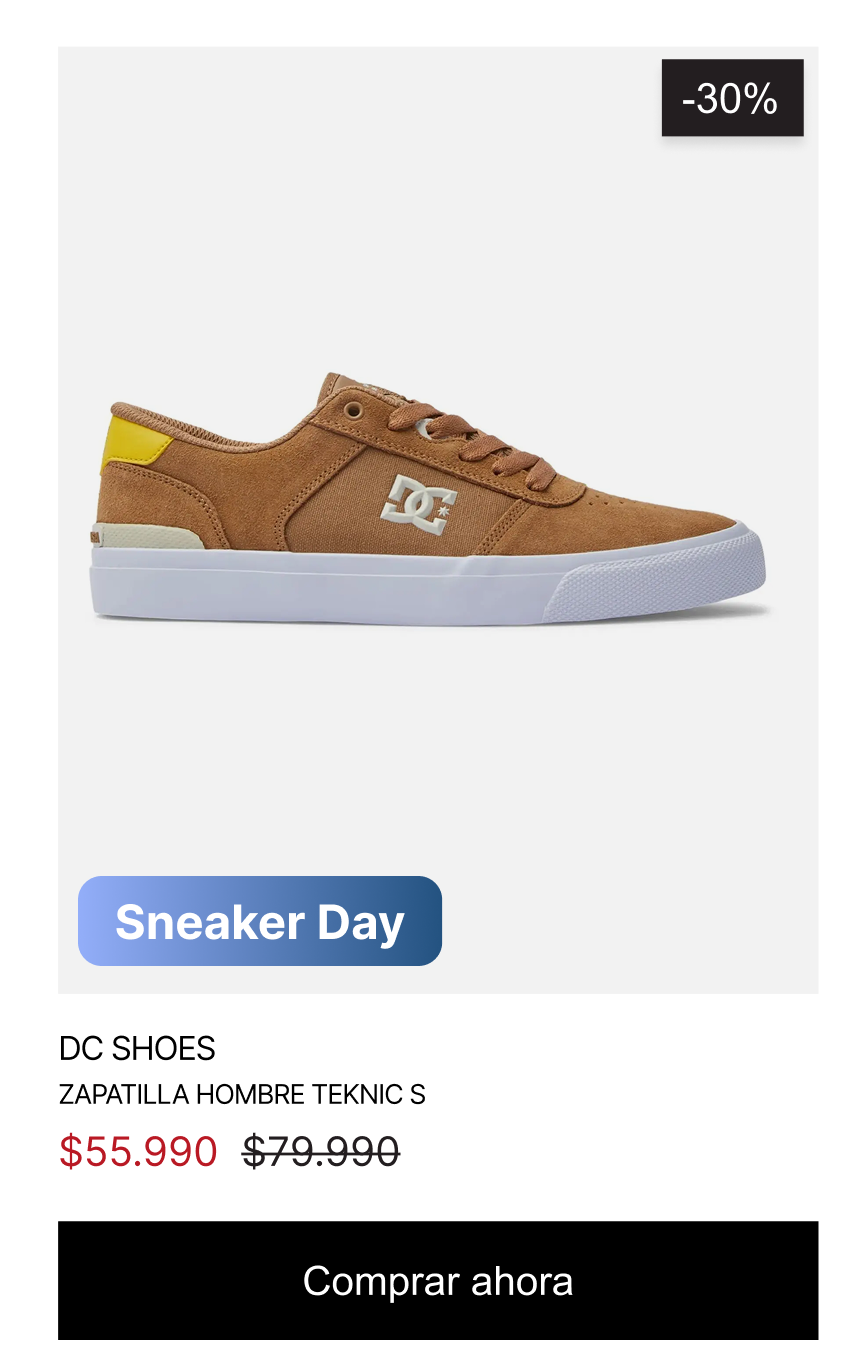This screenshot has height=1365, width=844.
Task: Click the crossed-out price $79.990
Action: (x=320, y=1152)
